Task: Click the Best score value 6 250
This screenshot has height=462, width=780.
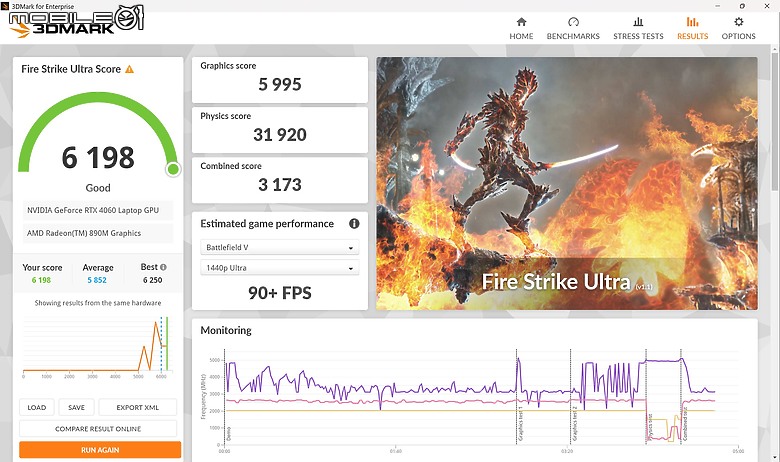Action: 153,280
